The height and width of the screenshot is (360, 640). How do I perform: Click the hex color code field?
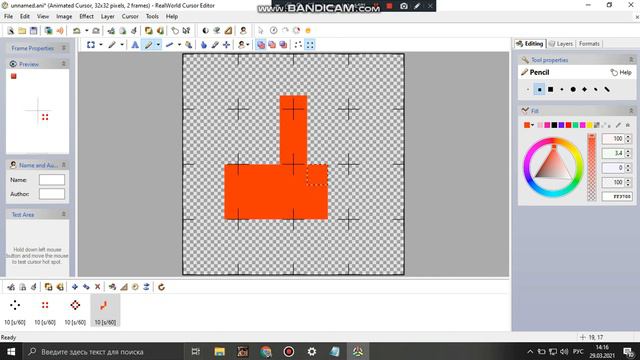tap(617, 197)
